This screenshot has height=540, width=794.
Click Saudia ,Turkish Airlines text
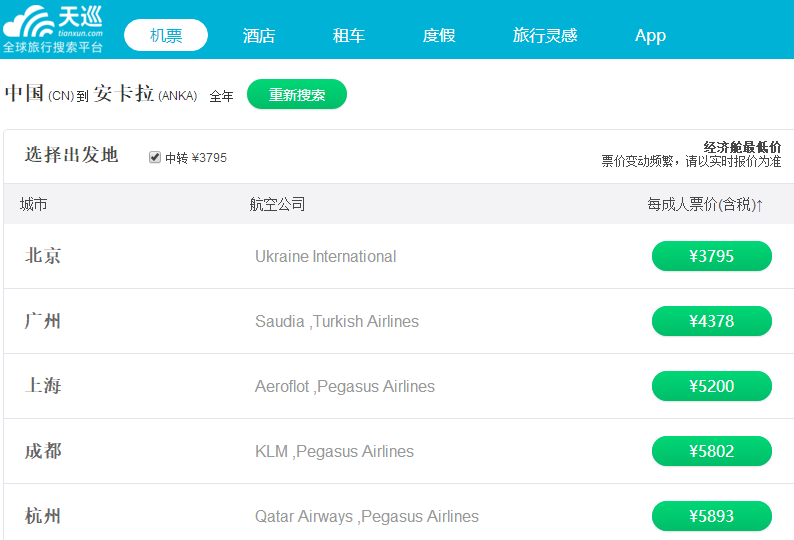pyautogui.click(x=337, y=321)
